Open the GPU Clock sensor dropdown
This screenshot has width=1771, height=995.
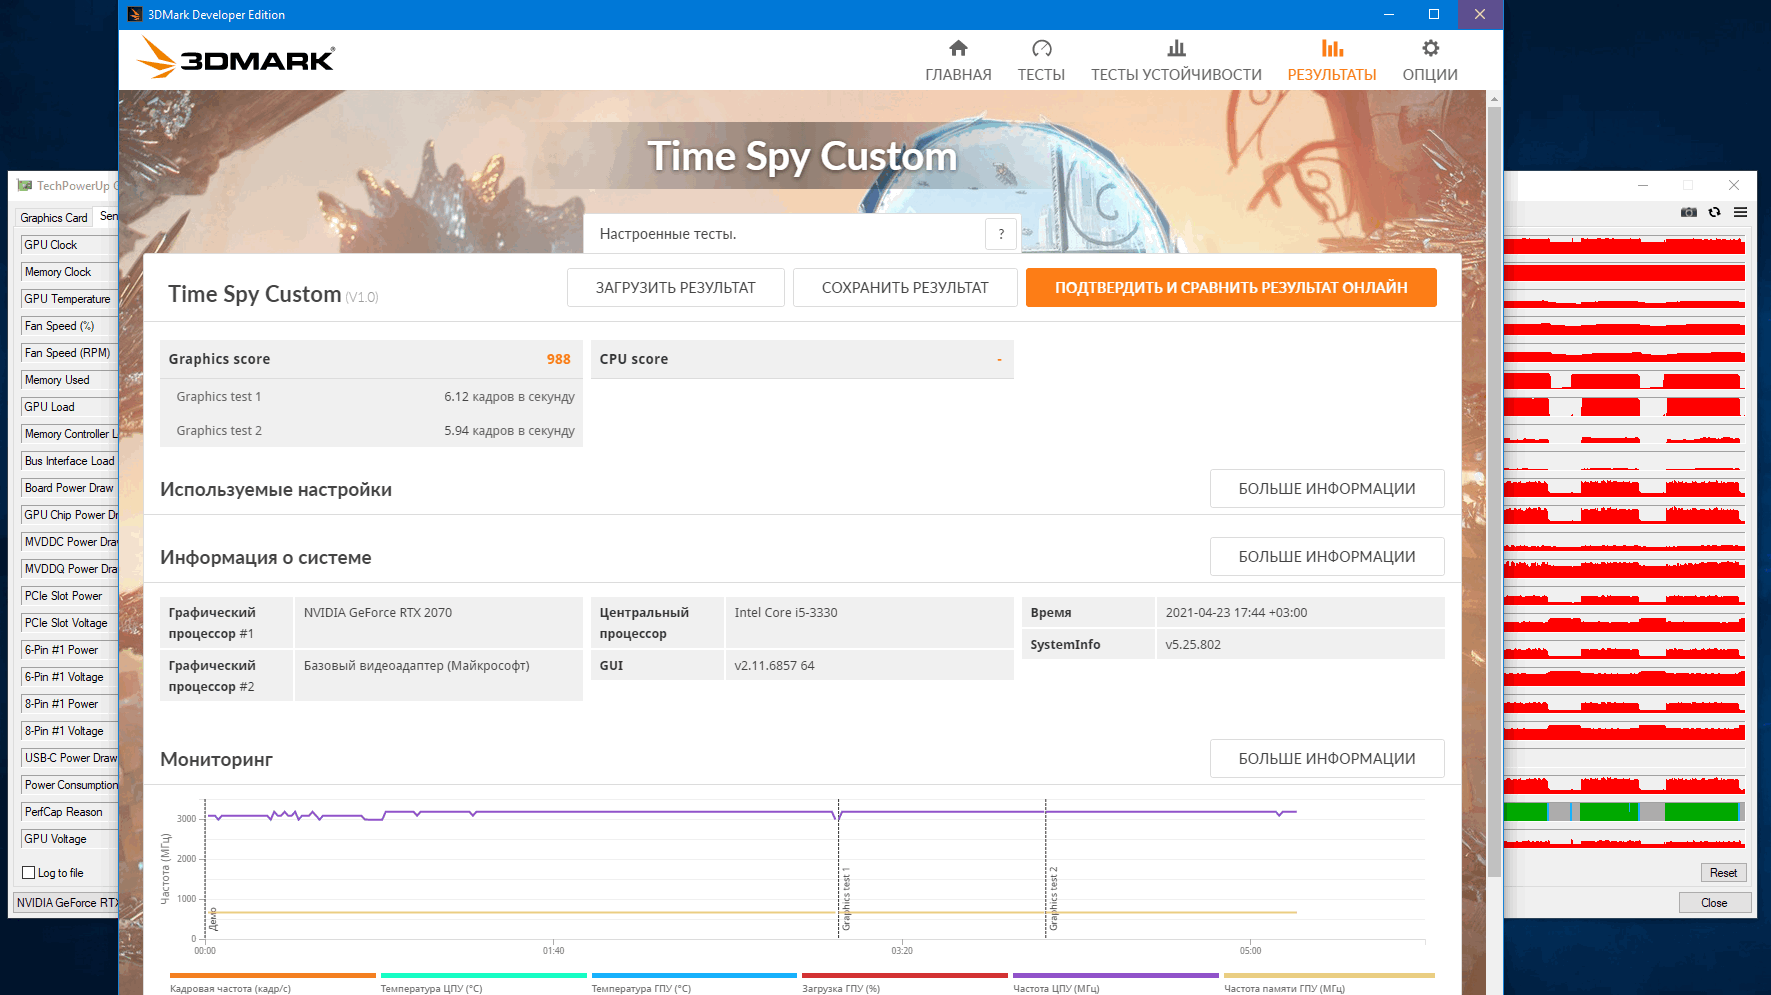[70, 245]
